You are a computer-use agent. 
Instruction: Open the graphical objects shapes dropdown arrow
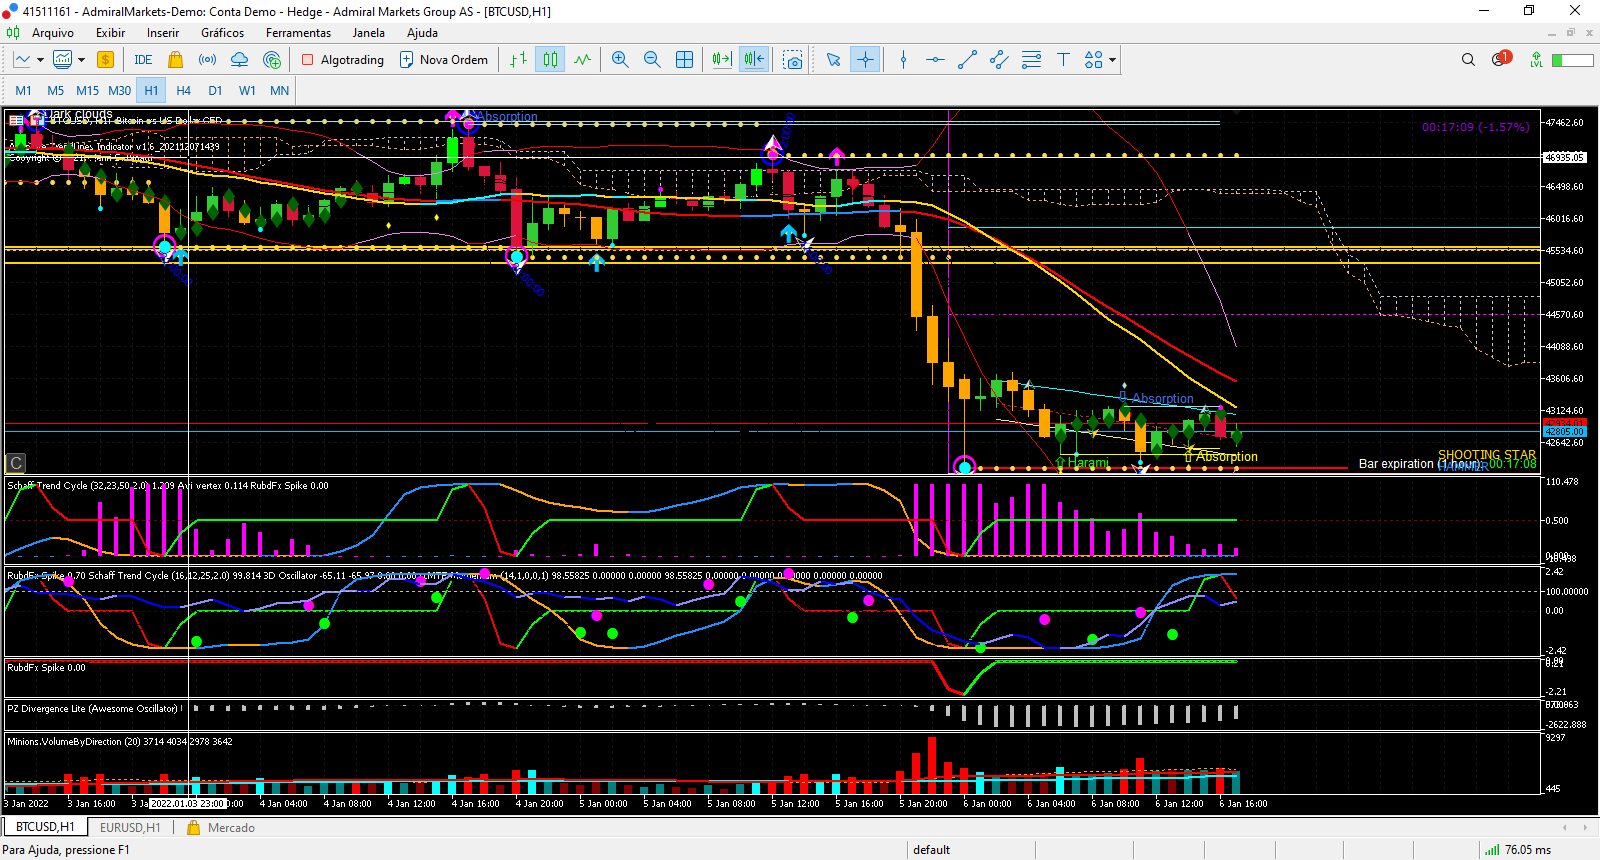click(x=1112, y=60)
